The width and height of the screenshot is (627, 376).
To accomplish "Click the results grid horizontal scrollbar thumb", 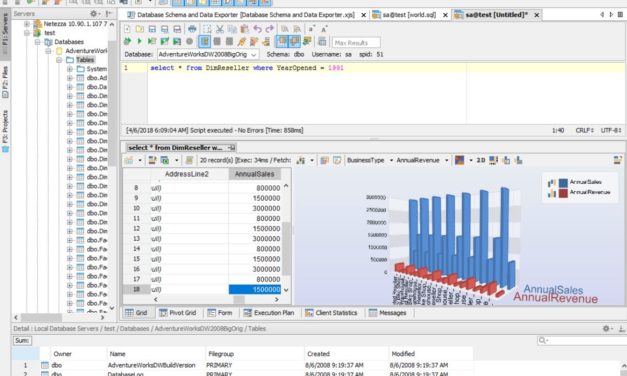I will point(239,299).
